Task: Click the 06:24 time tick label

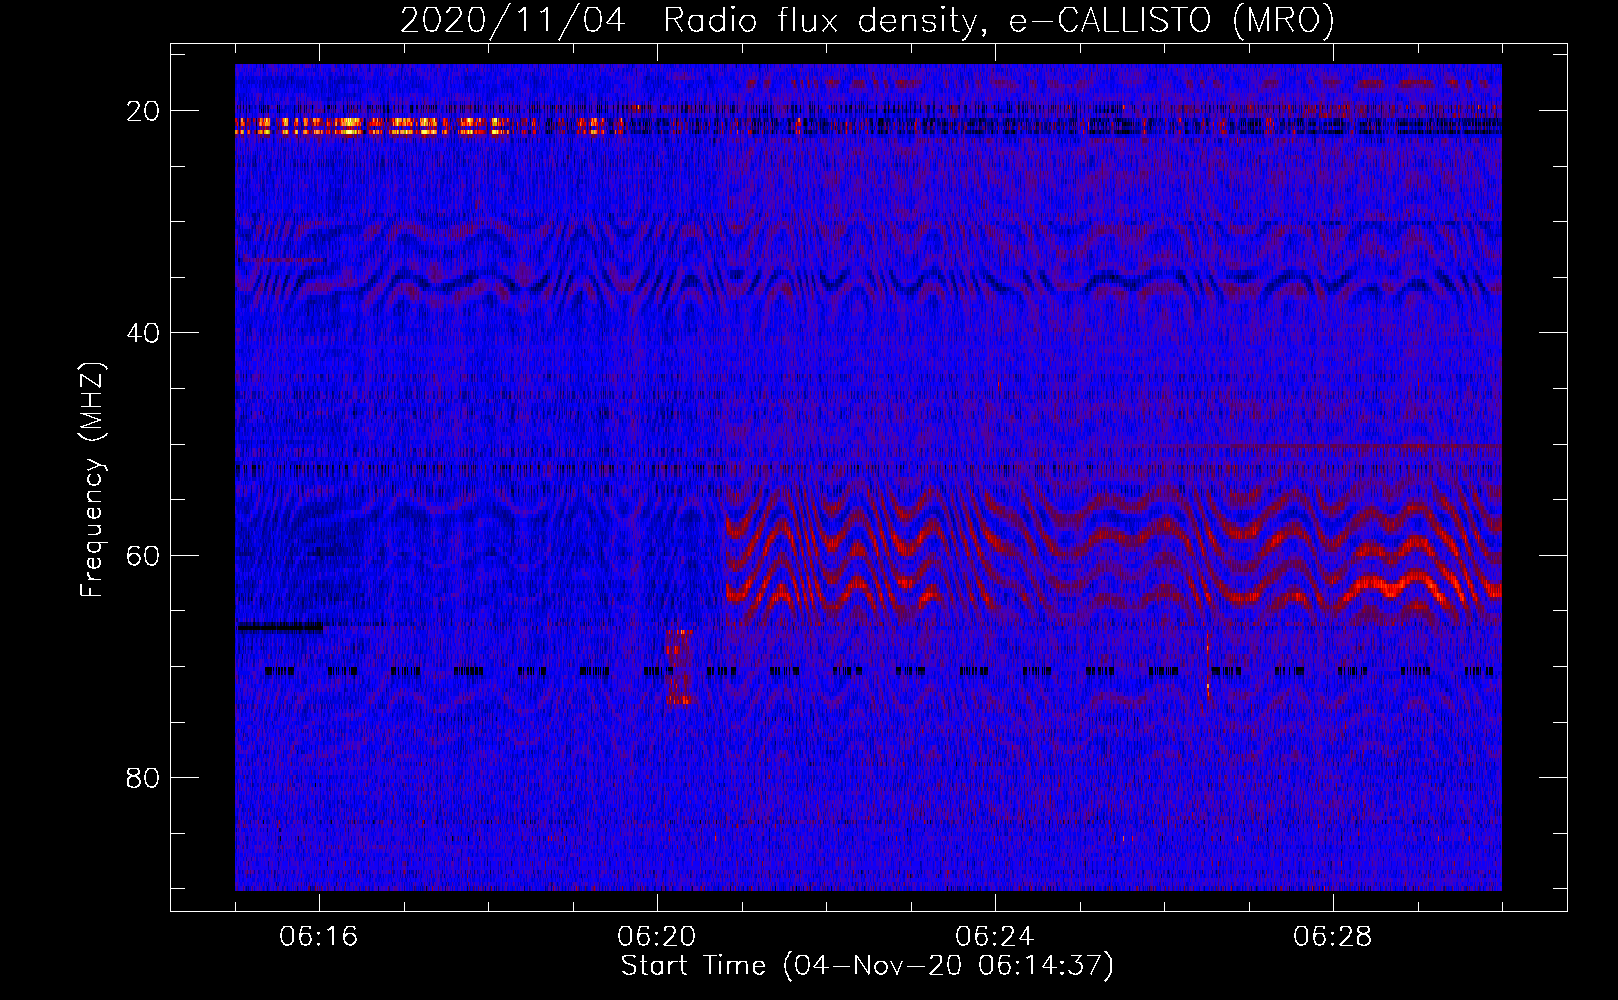Action: 995,937
